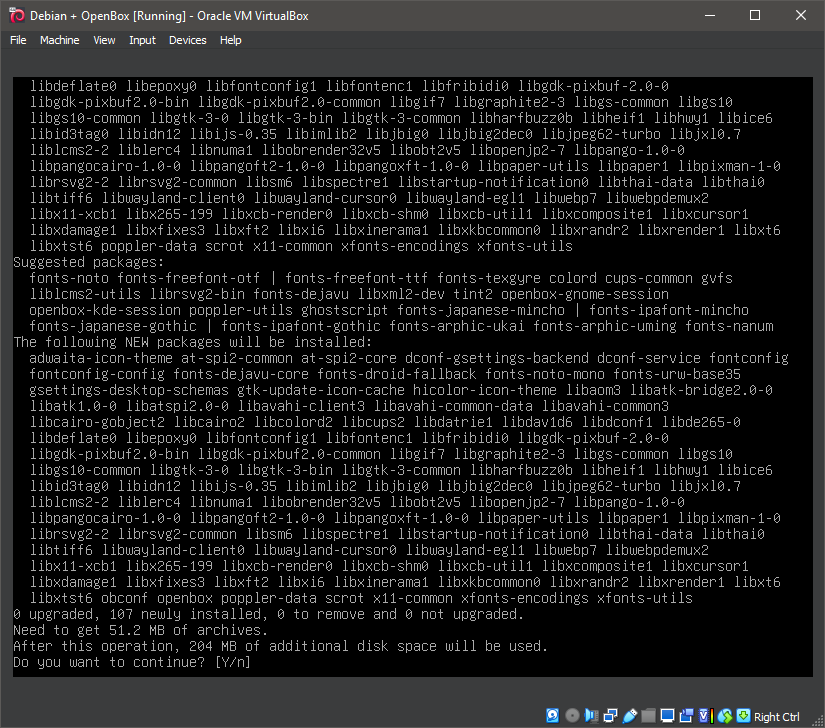Click the virtualization features V icon
This screenshot has width=825, height=728.
(x=702, y=715)
